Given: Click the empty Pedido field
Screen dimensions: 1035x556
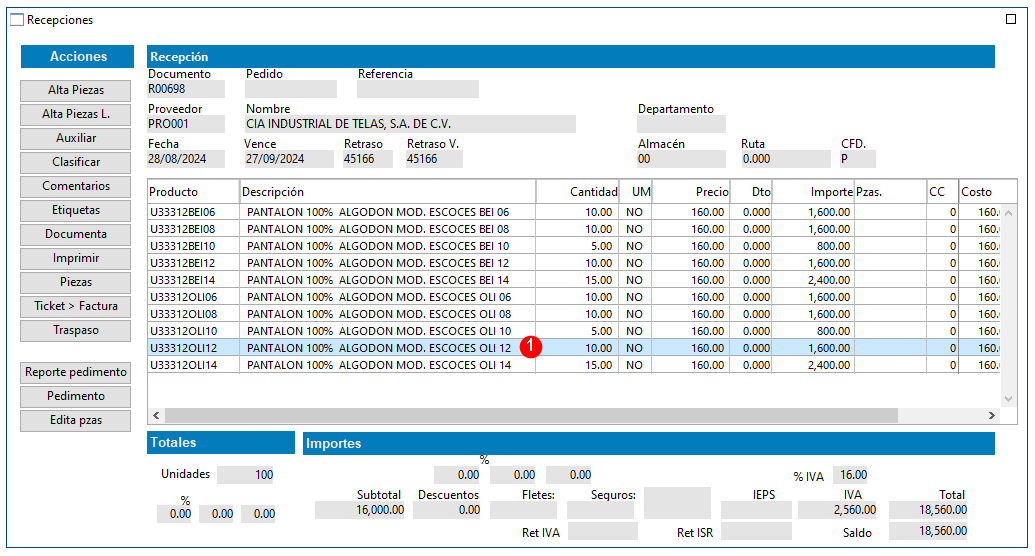Looking at the screenshot, I should click(x=291, y=89).
